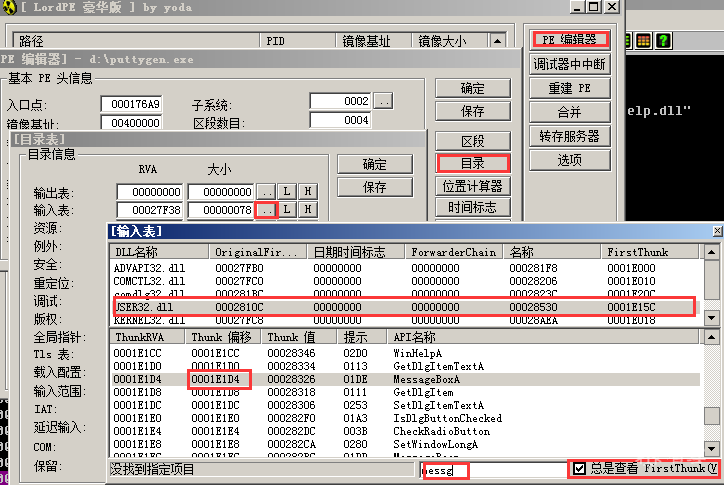Open the 选项 options button
Image resolution: width=724 pixels, height=485 pixels.
[x=570, y=160]
